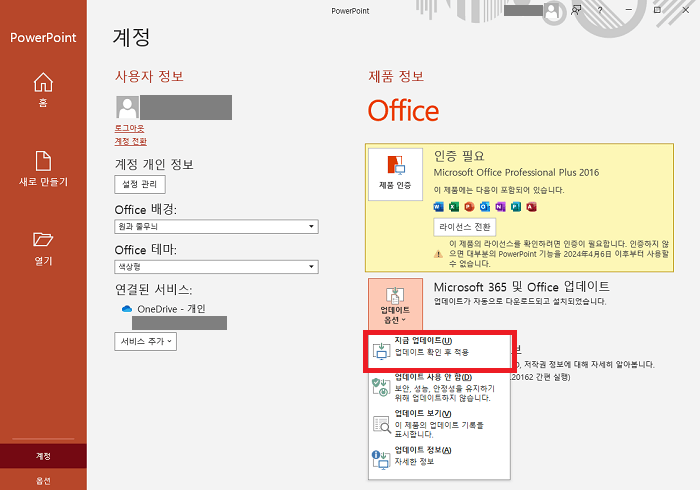The height and width of the screenshot is (490, 700).
Task: Open Help with the question mark
Action: 600,10
